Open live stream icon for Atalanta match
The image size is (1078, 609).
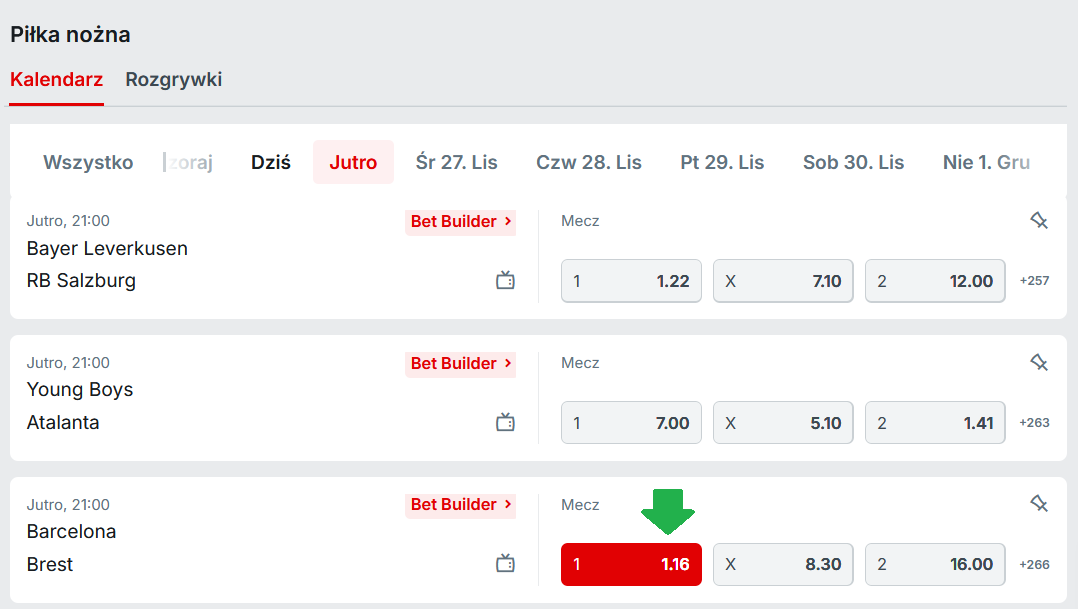point(506,423)
